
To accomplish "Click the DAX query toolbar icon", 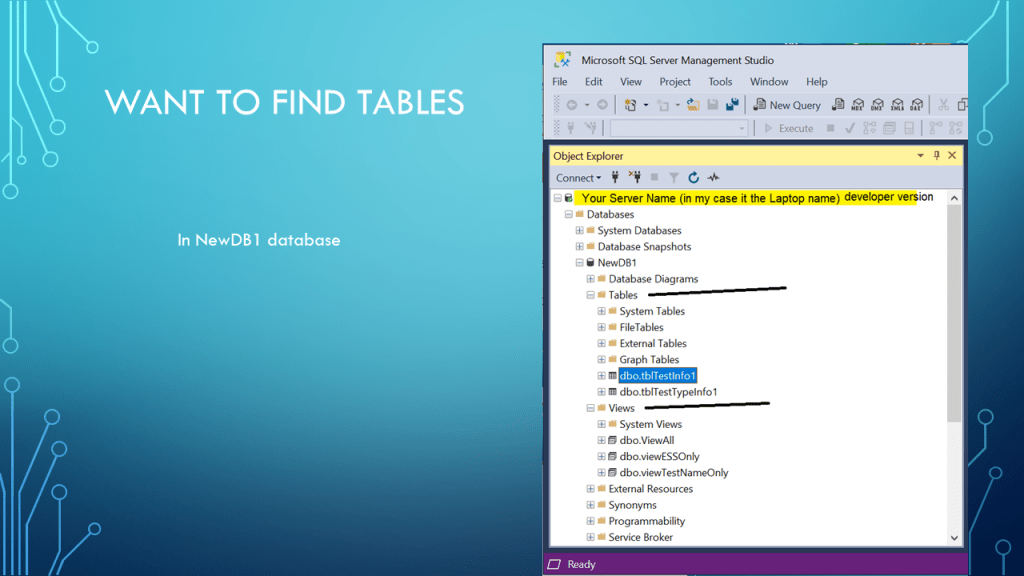I will coord(916,105).
